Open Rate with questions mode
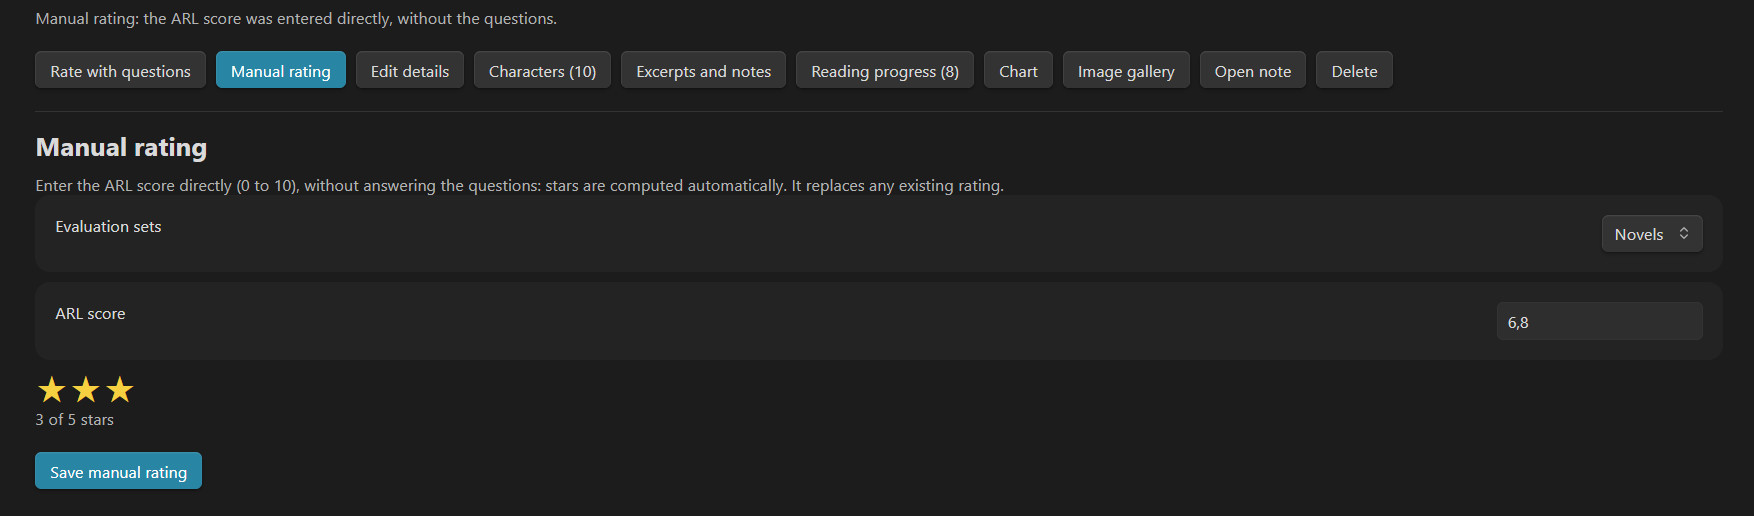The width and height of the screenshot is (1754, 516). [x=120, y=70]
